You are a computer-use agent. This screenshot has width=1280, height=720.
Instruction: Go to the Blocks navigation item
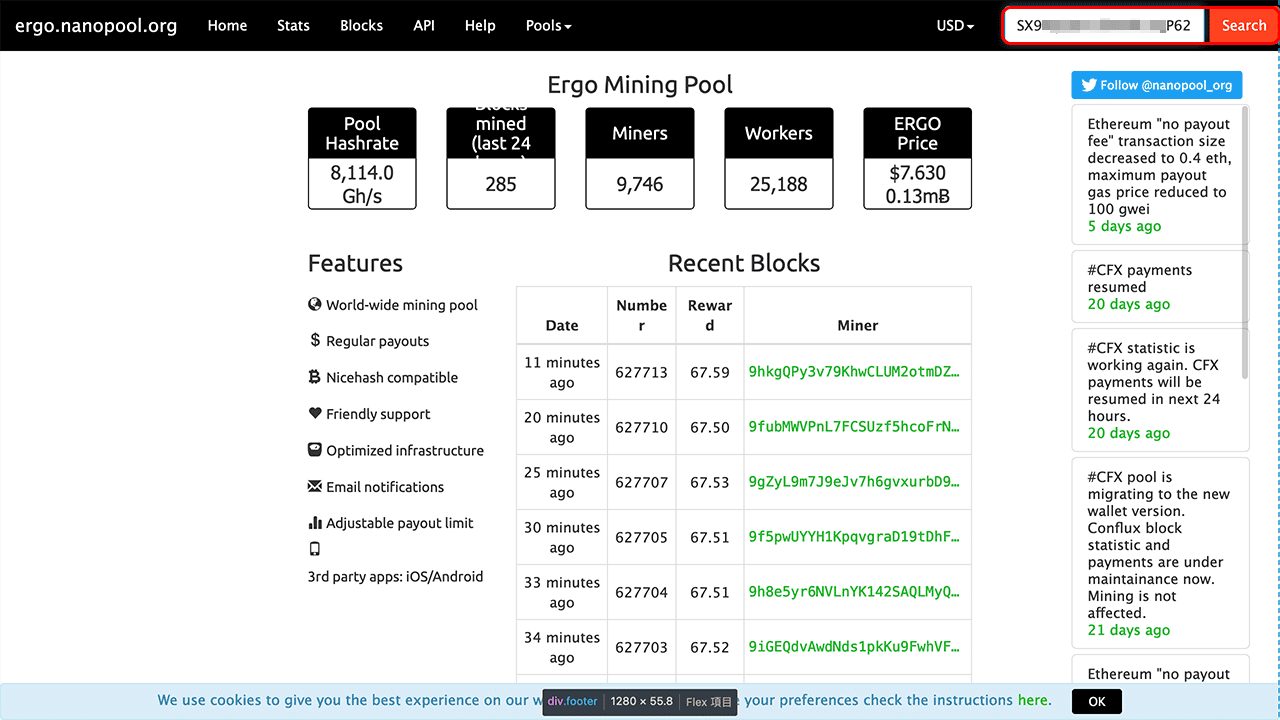click(x=361, y=26)
